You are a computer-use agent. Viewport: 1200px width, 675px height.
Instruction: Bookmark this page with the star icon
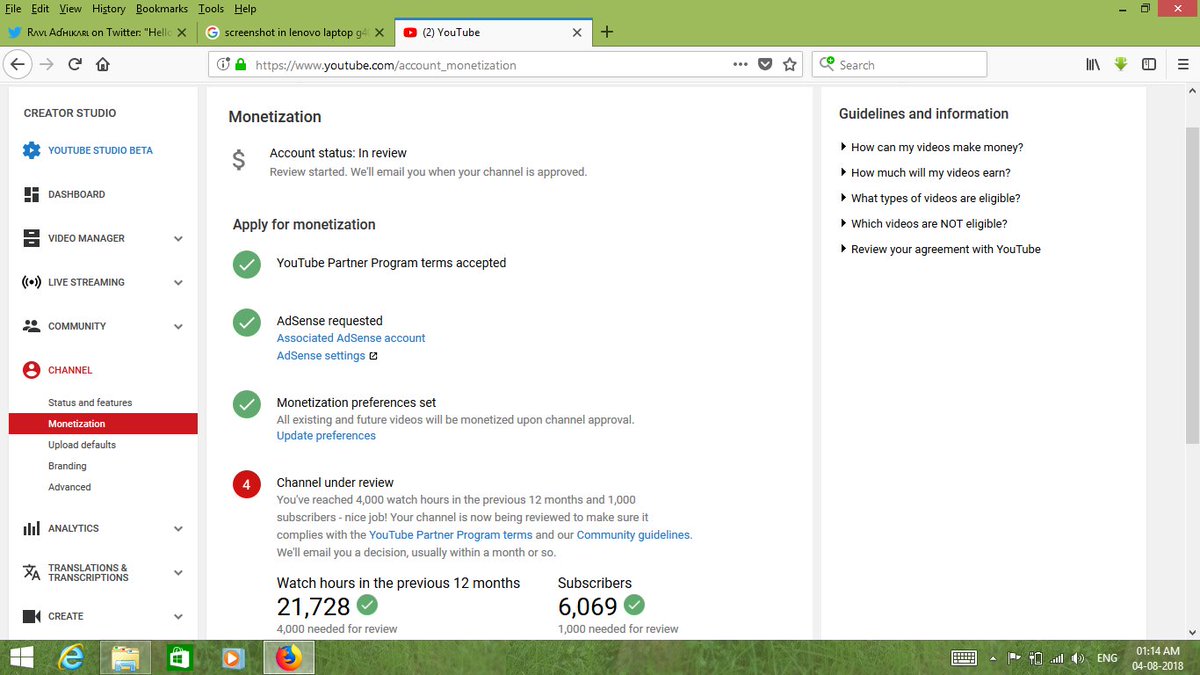pyautogui.click(x=790, y=64)
